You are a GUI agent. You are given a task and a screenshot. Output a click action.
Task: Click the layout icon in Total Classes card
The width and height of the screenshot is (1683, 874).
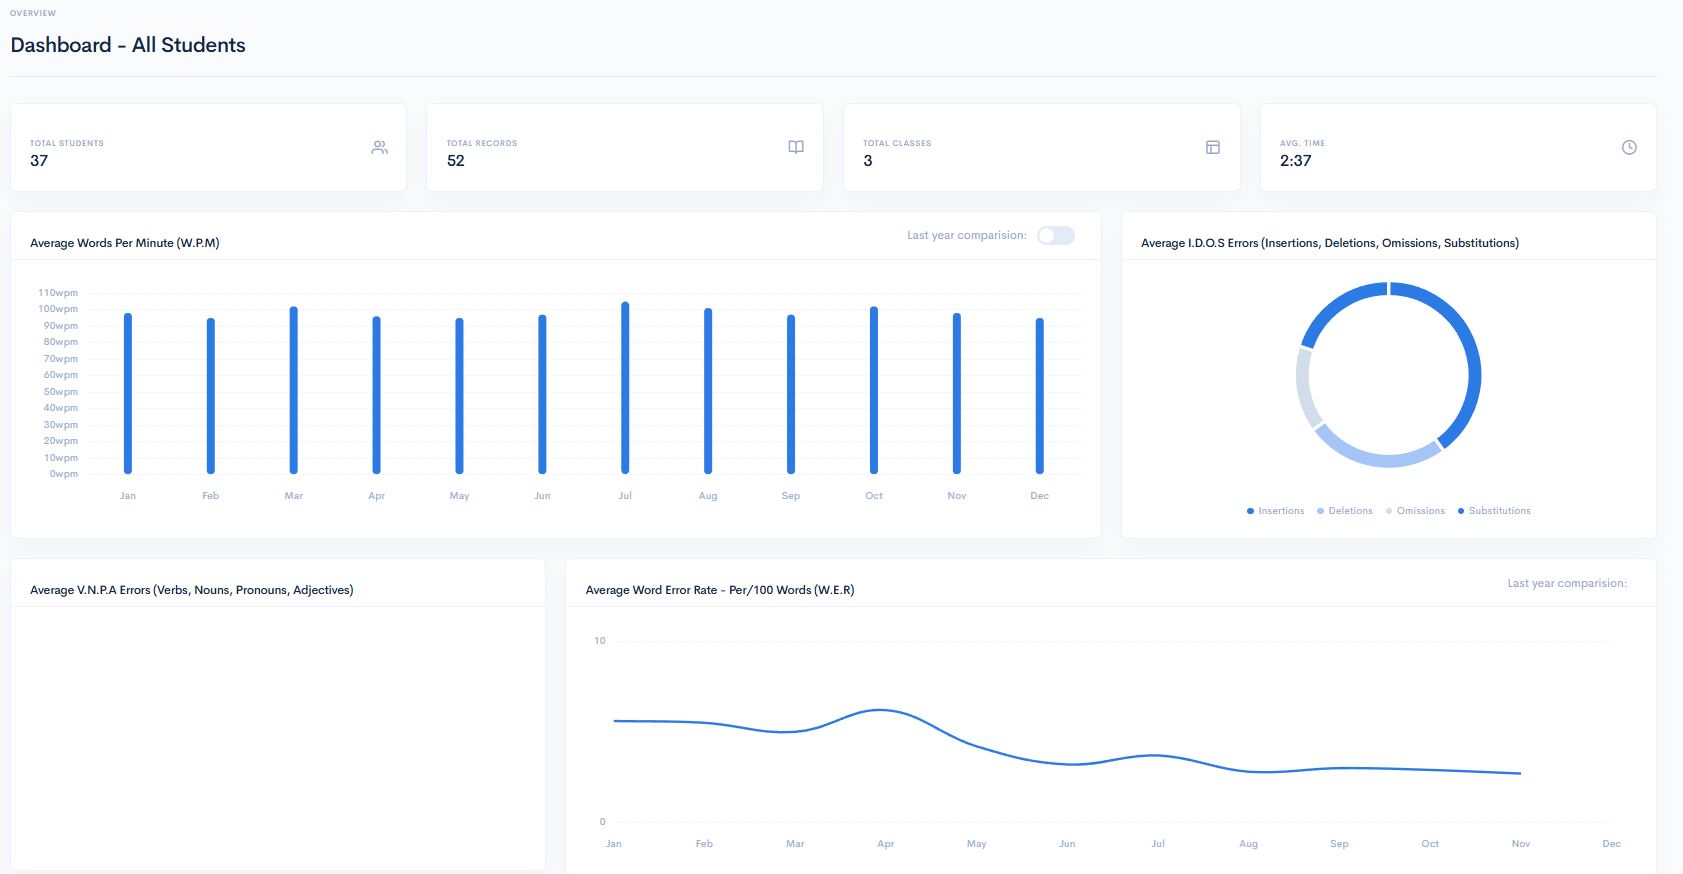(1213, 147)
